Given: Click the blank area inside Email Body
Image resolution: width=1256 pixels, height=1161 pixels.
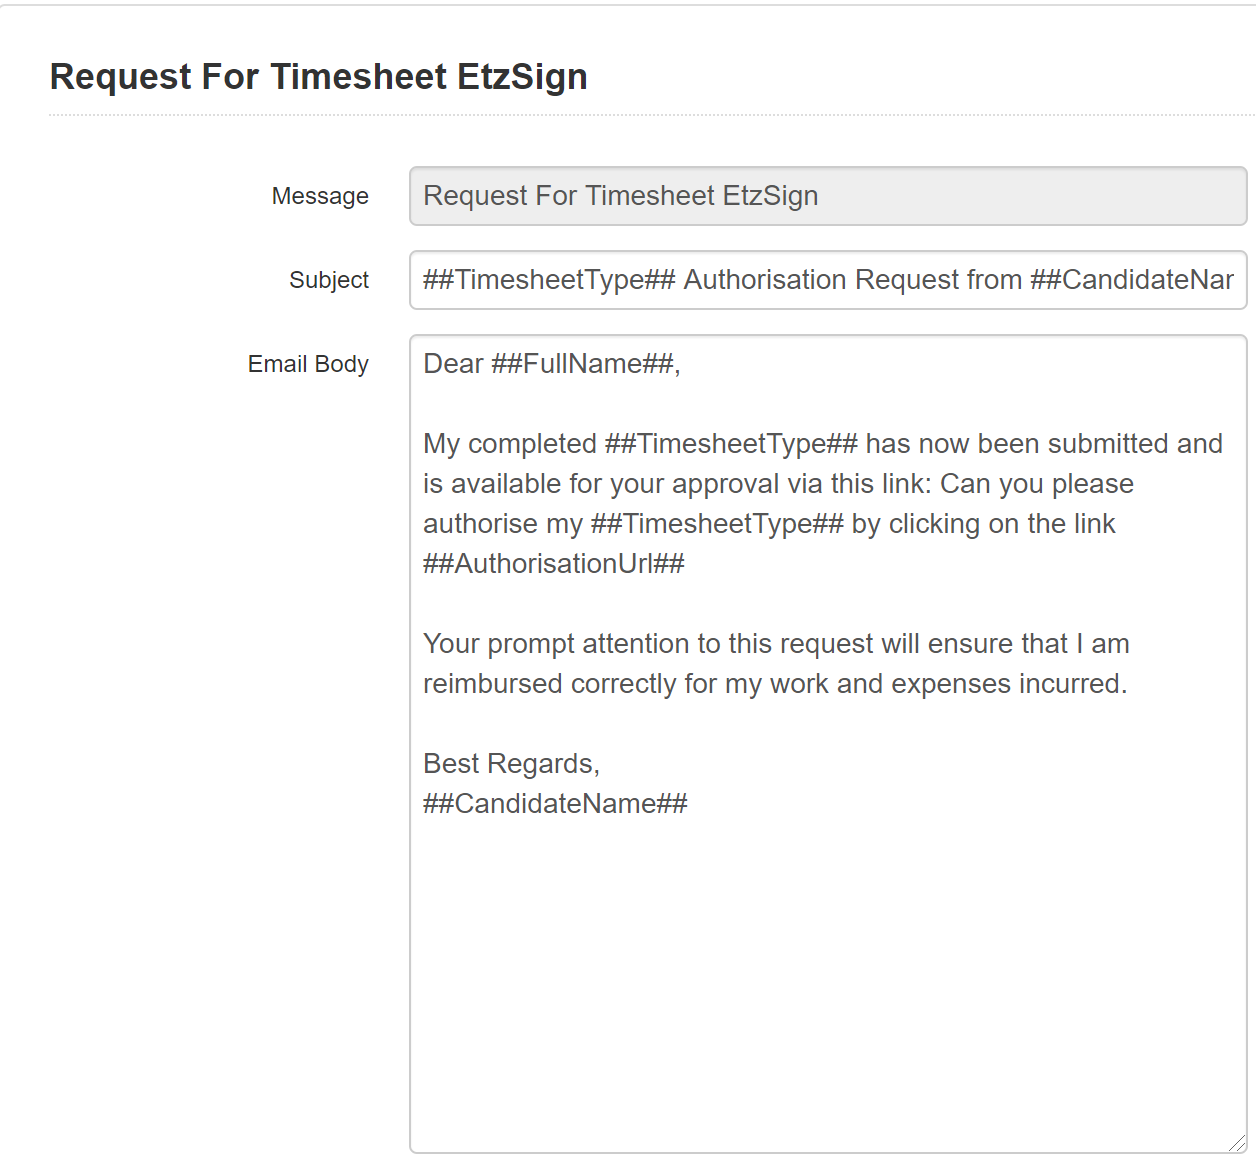Looking at the screenshot, I should 828,980.
